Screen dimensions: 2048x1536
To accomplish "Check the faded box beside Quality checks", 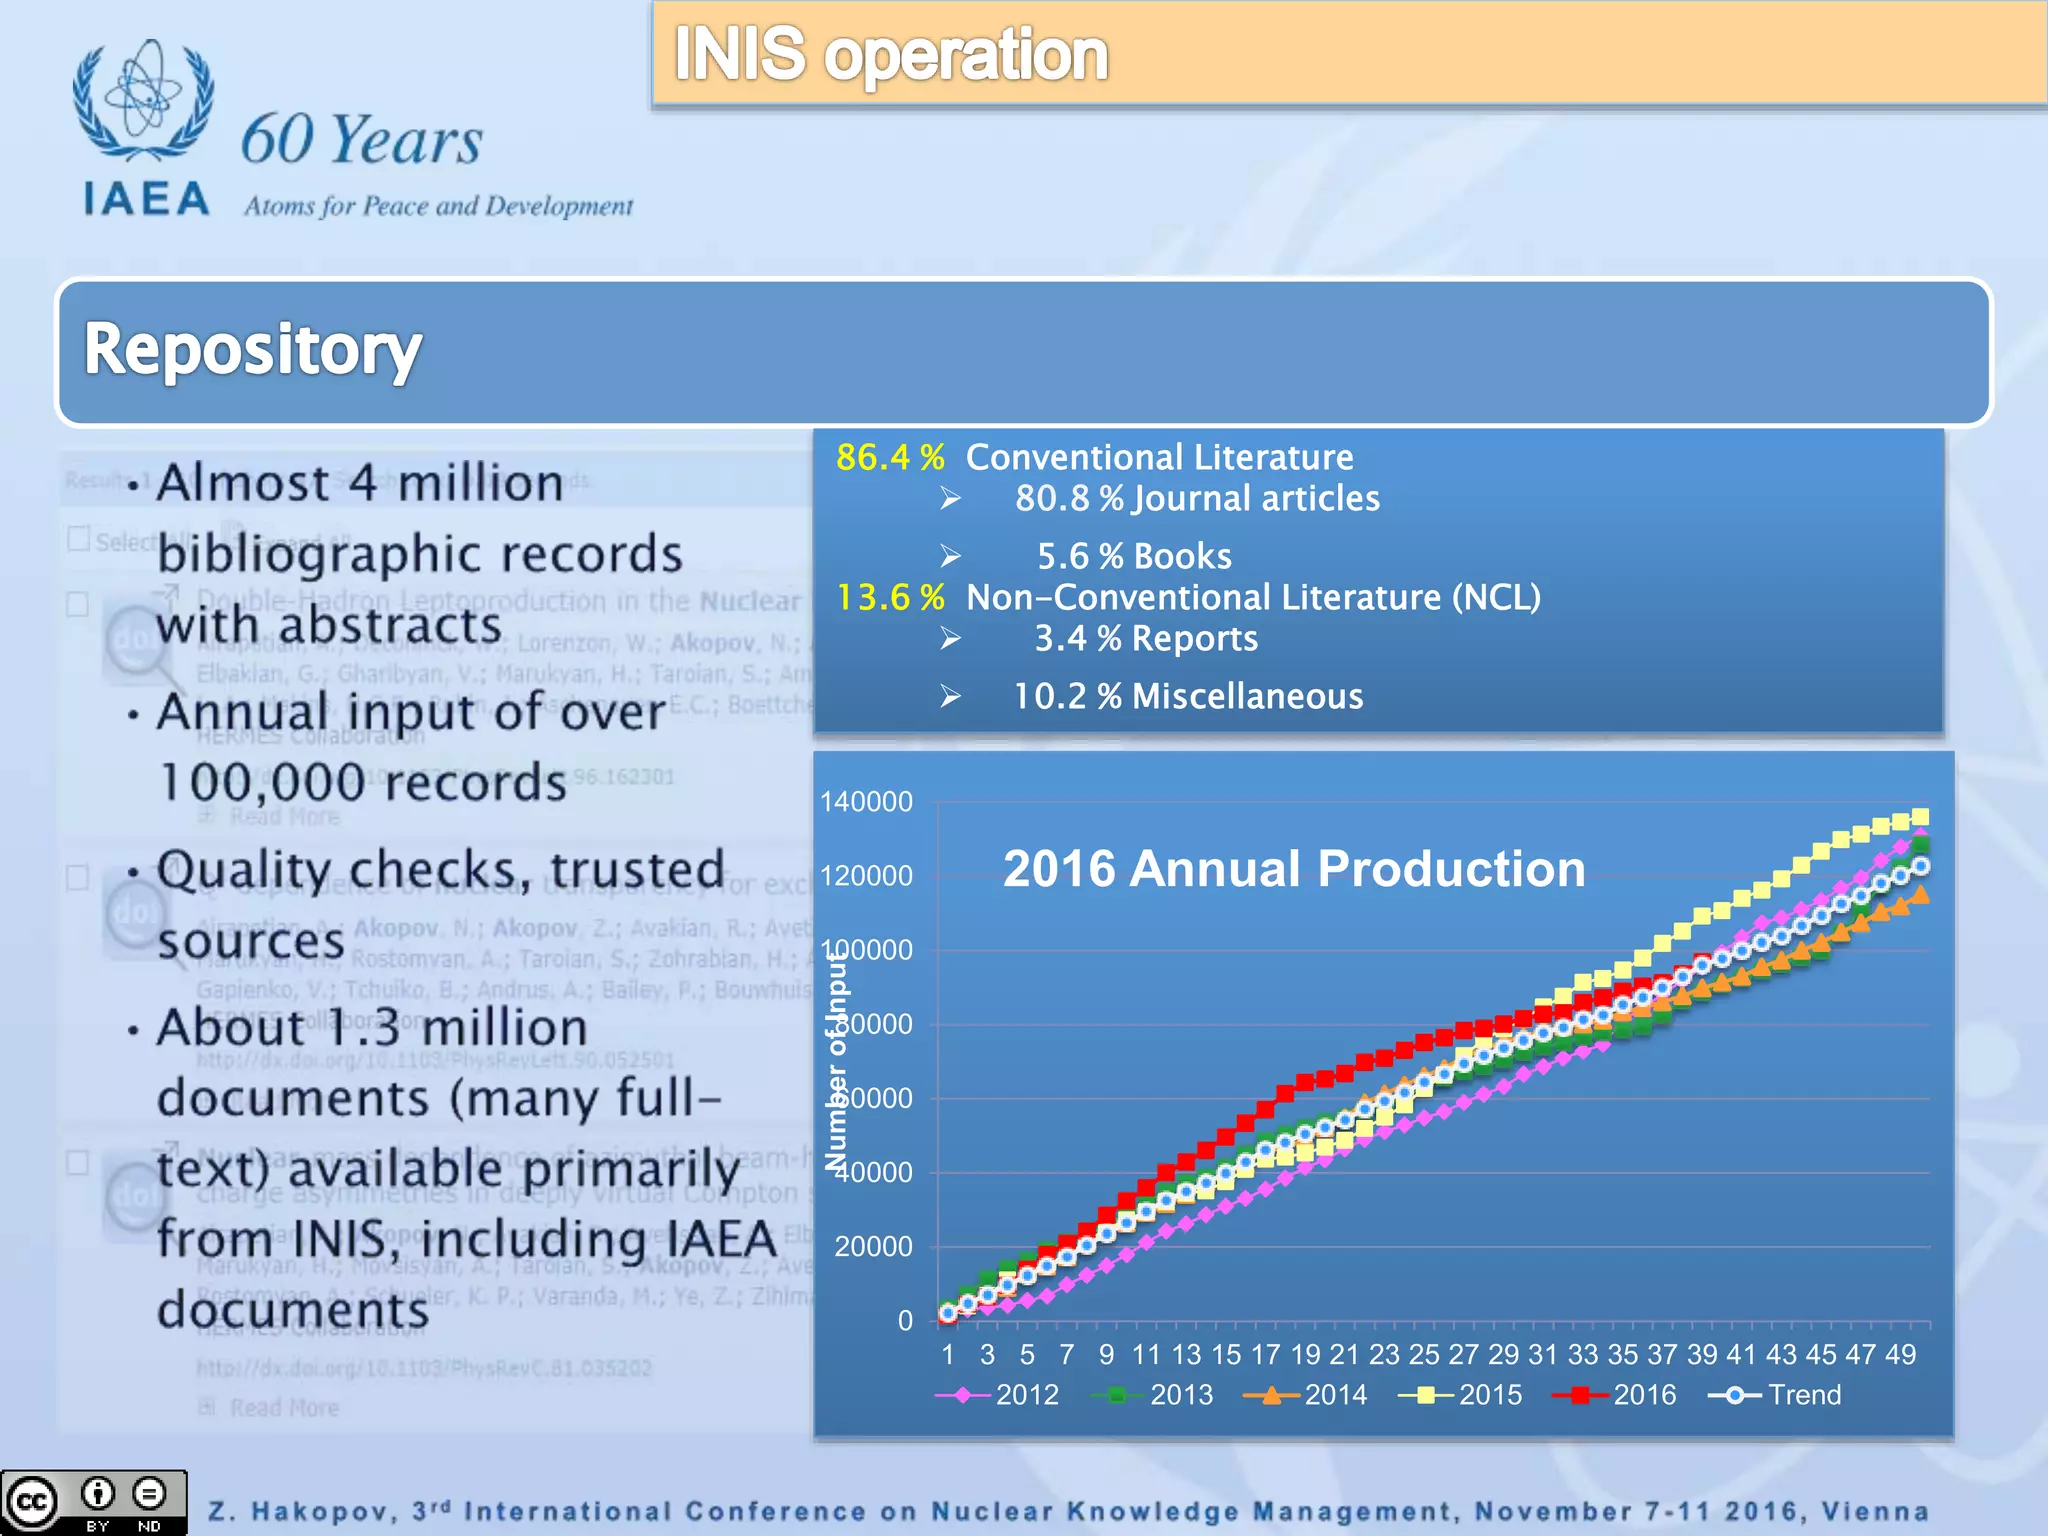I will [x=77, y=878].
